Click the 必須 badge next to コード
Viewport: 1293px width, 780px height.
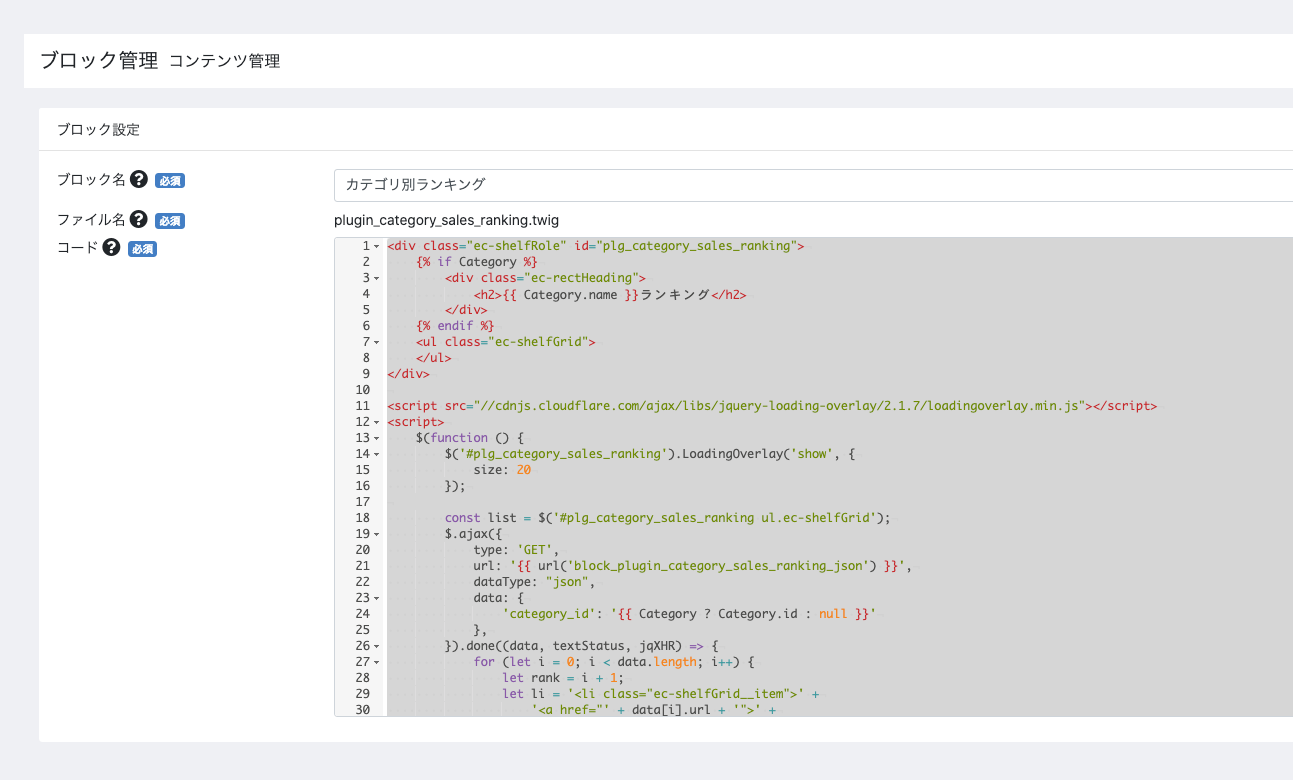click(142, 249)
